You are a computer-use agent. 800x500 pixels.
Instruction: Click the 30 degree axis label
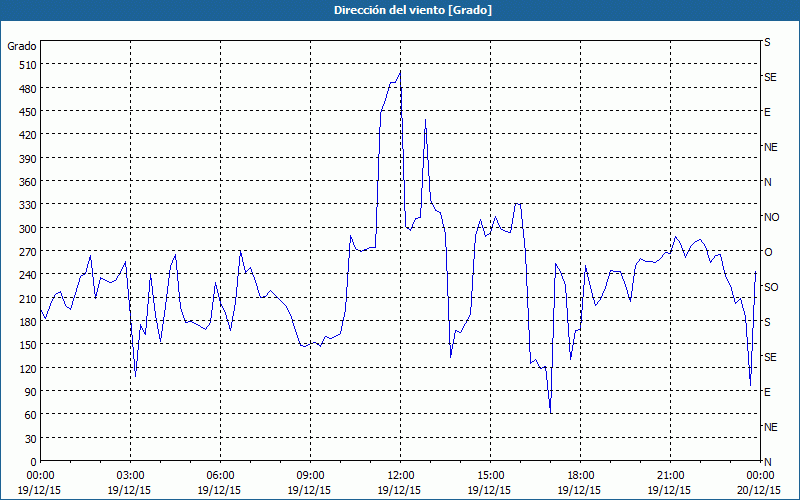point(31,439)
